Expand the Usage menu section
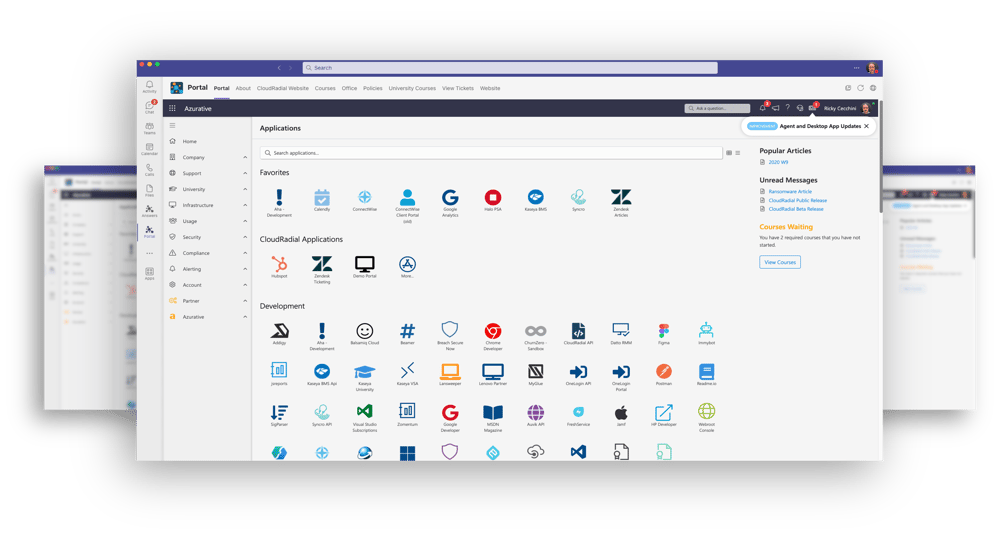This screenshot has width=1000, height=540. click(208, 221)
